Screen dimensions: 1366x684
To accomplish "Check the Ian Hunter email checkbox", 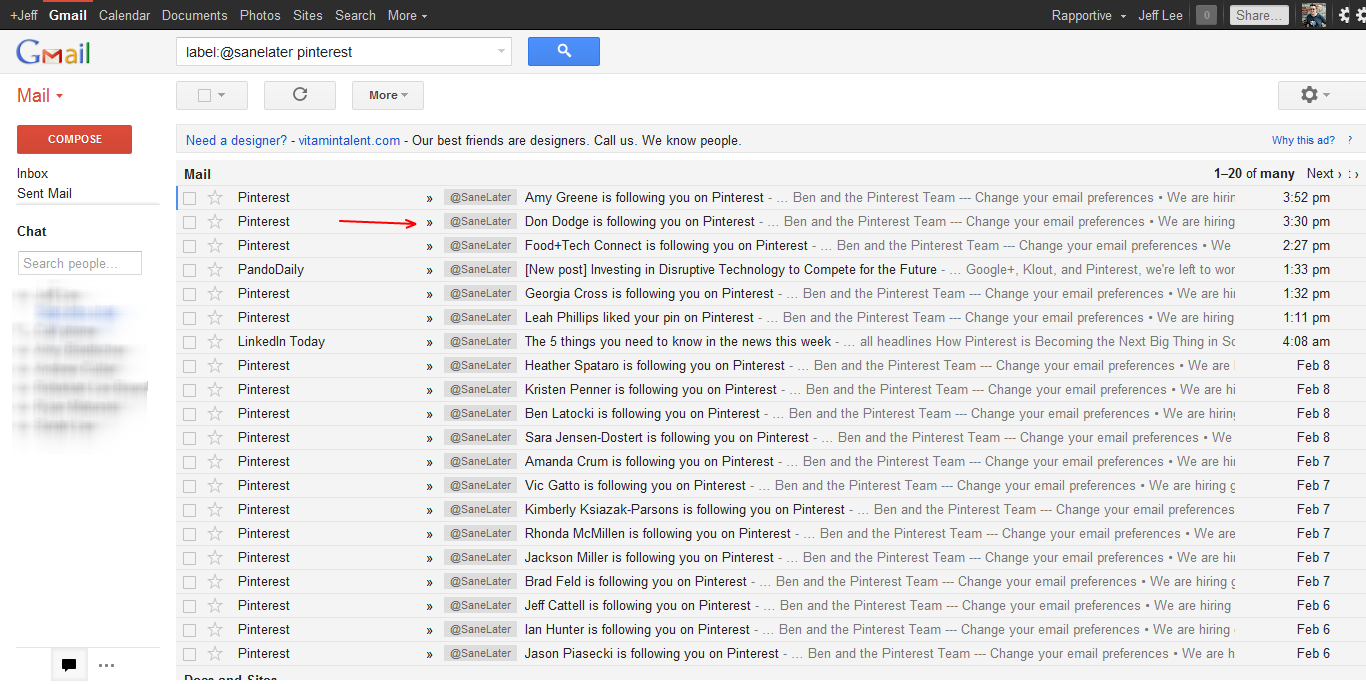I will click(190, 630).
